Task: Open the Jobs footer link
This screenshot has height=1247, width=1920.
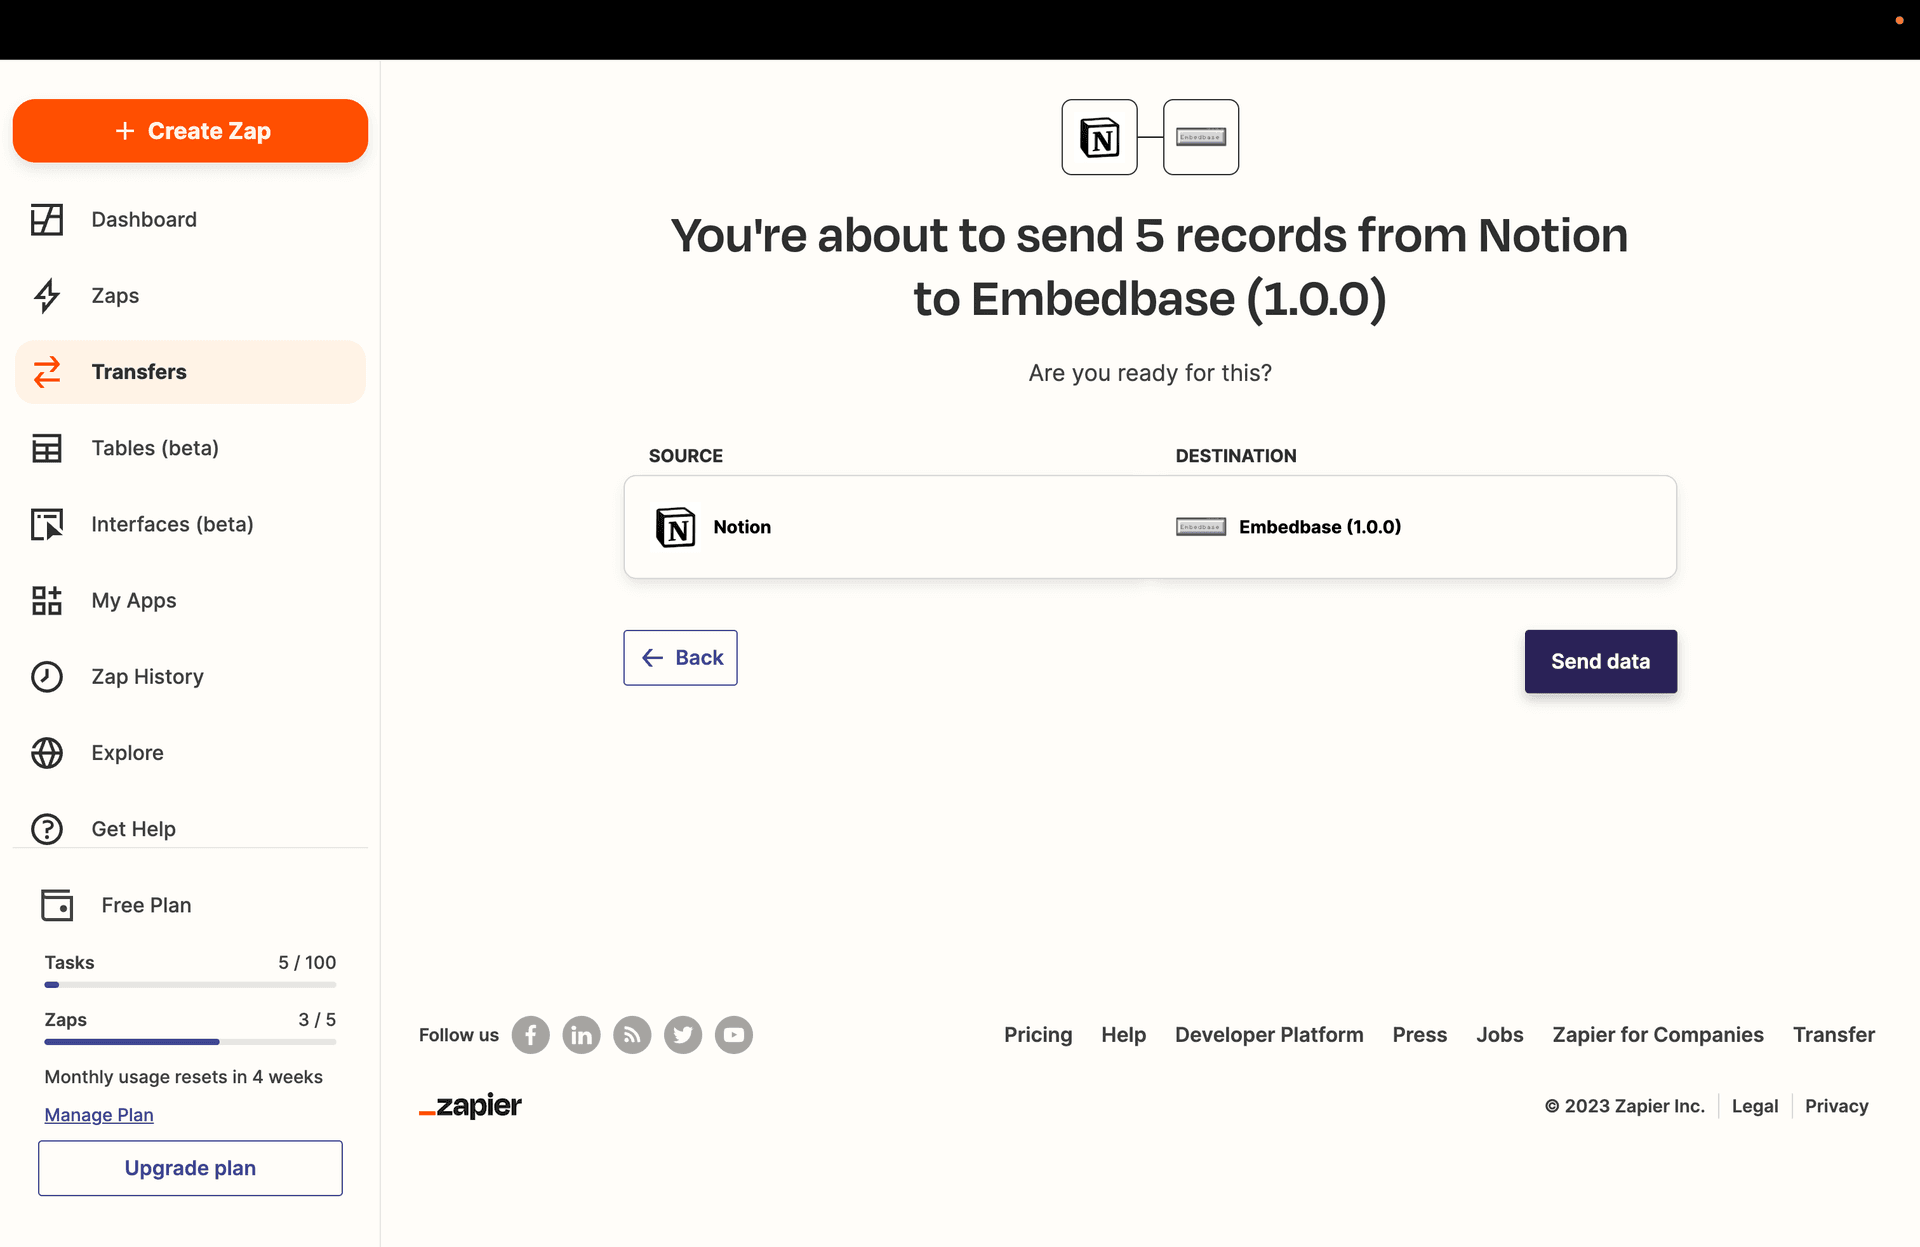Action: point(1500,1035)
